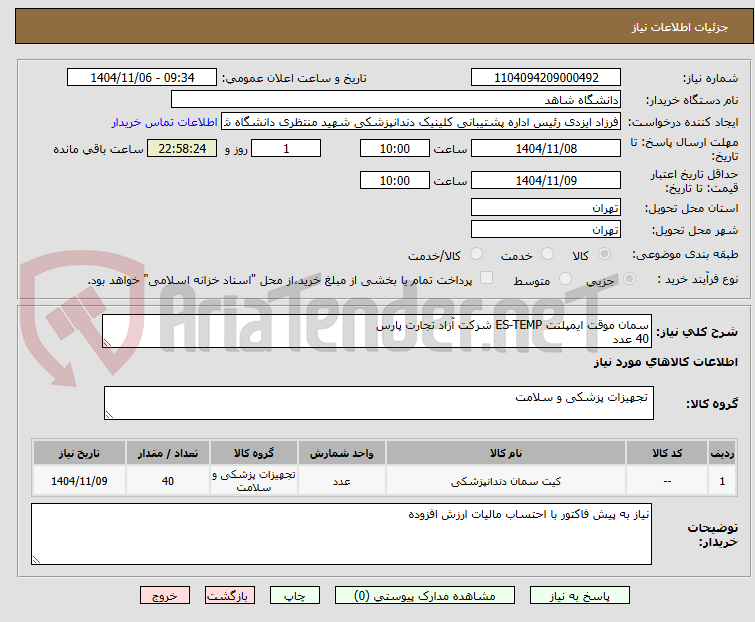Click the ردیف column header
755x622 pixels.
click(x=722, y=453)
